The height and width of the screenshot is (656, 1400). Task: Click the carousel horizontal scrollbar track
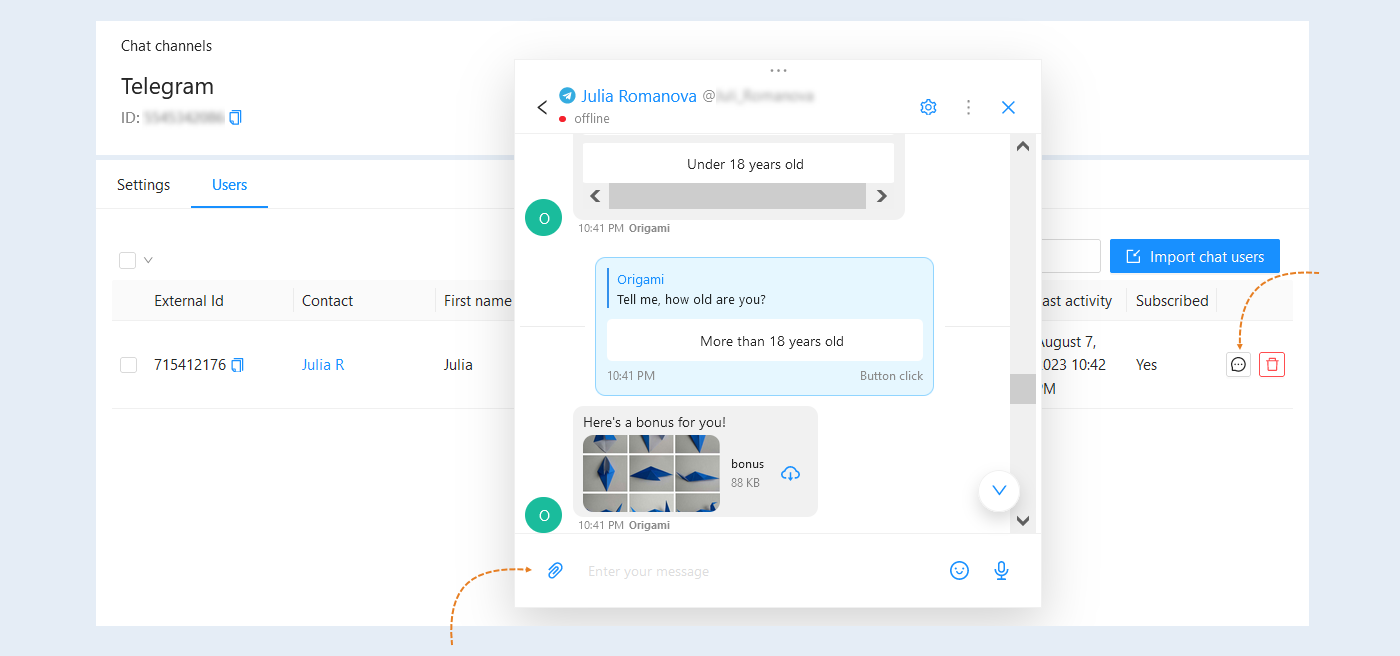tap(737, 196)
